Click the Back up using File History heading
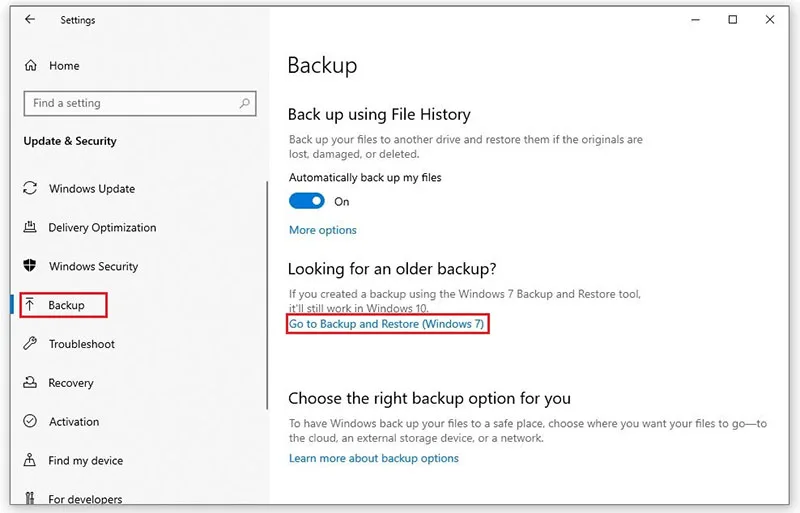Screen dimensions: 800x513 click(379, 114)
